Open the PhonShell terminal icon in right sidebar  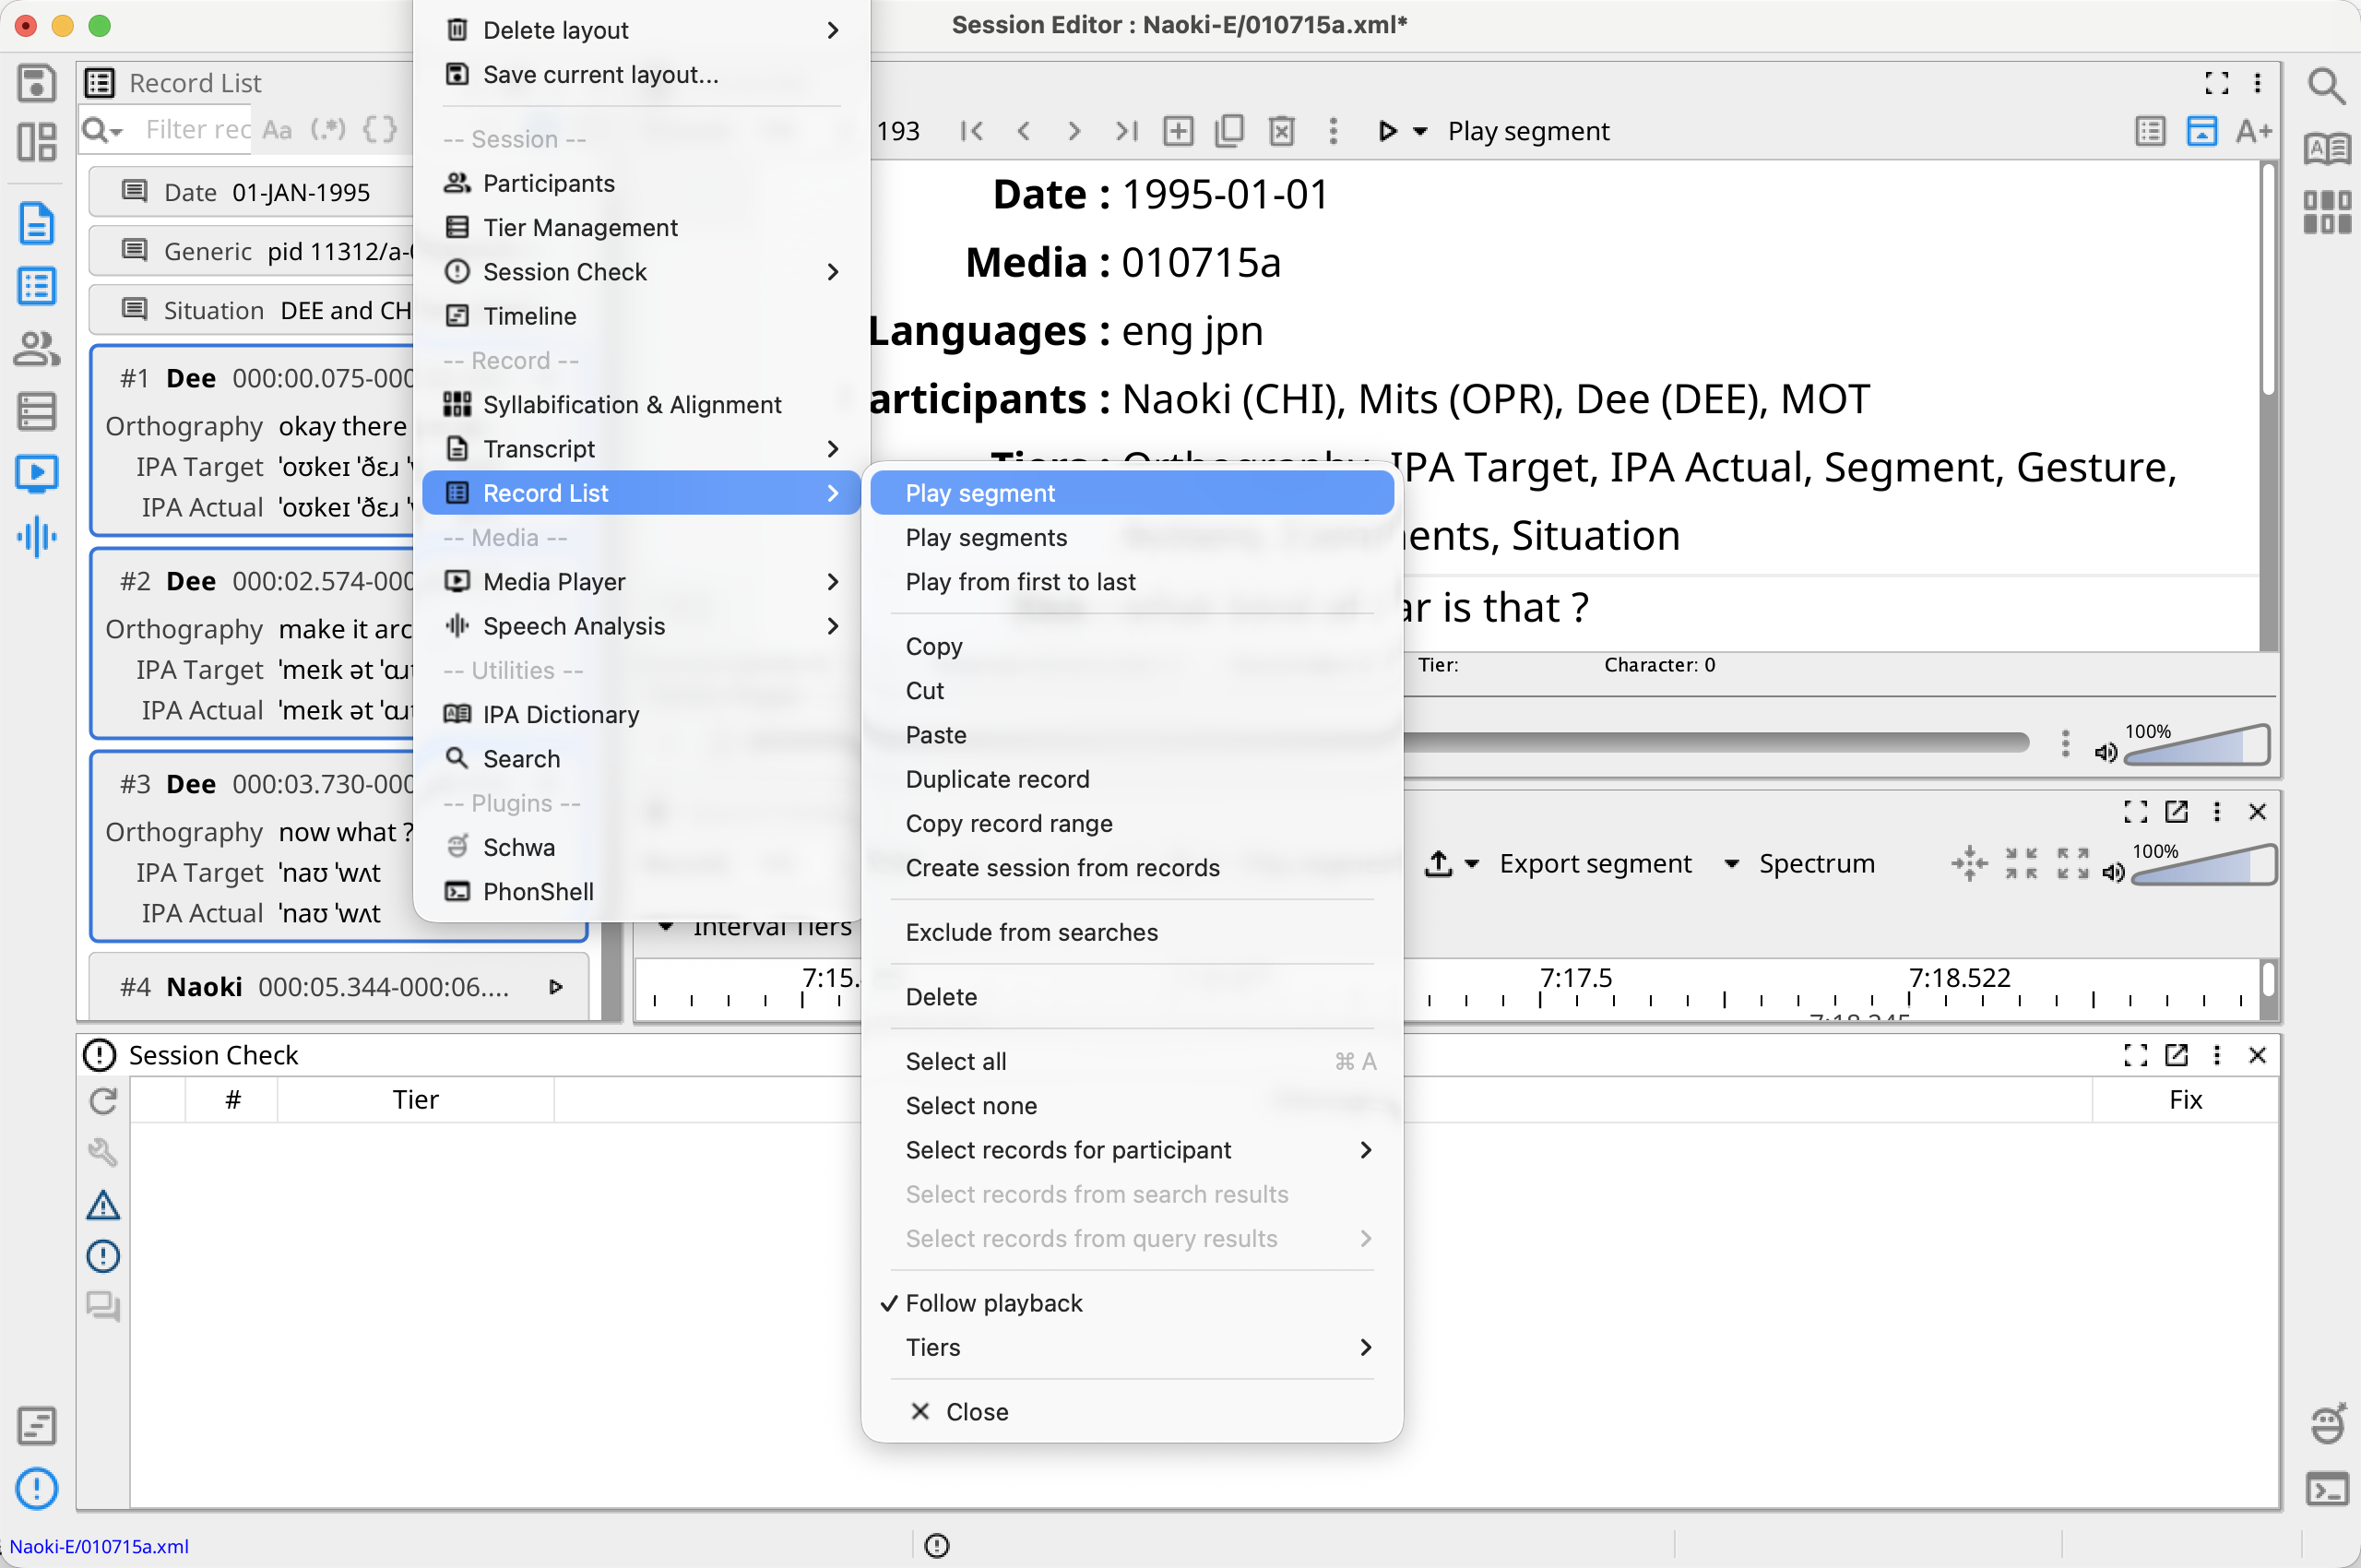(x=2326, y=1489)
